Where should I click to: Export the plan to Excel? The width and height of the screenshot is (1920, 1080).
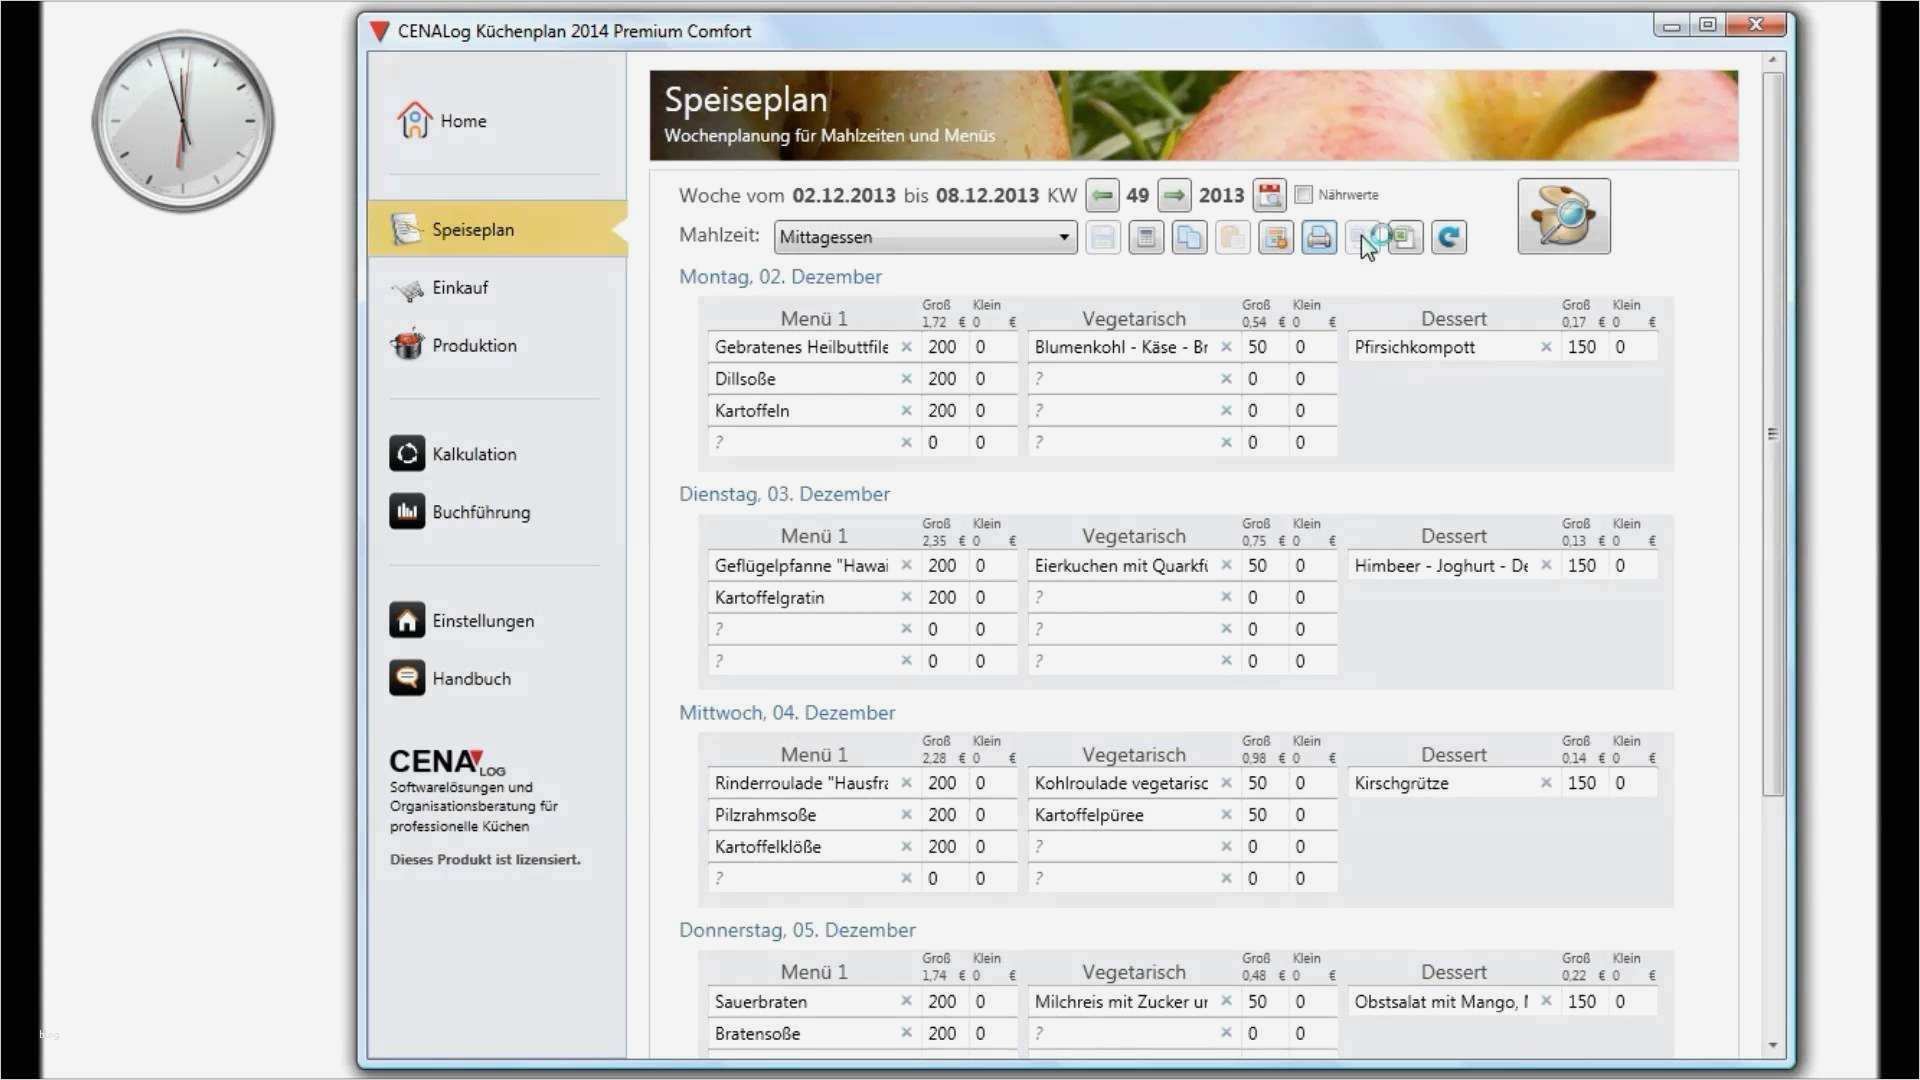(x=1405, y=237)
